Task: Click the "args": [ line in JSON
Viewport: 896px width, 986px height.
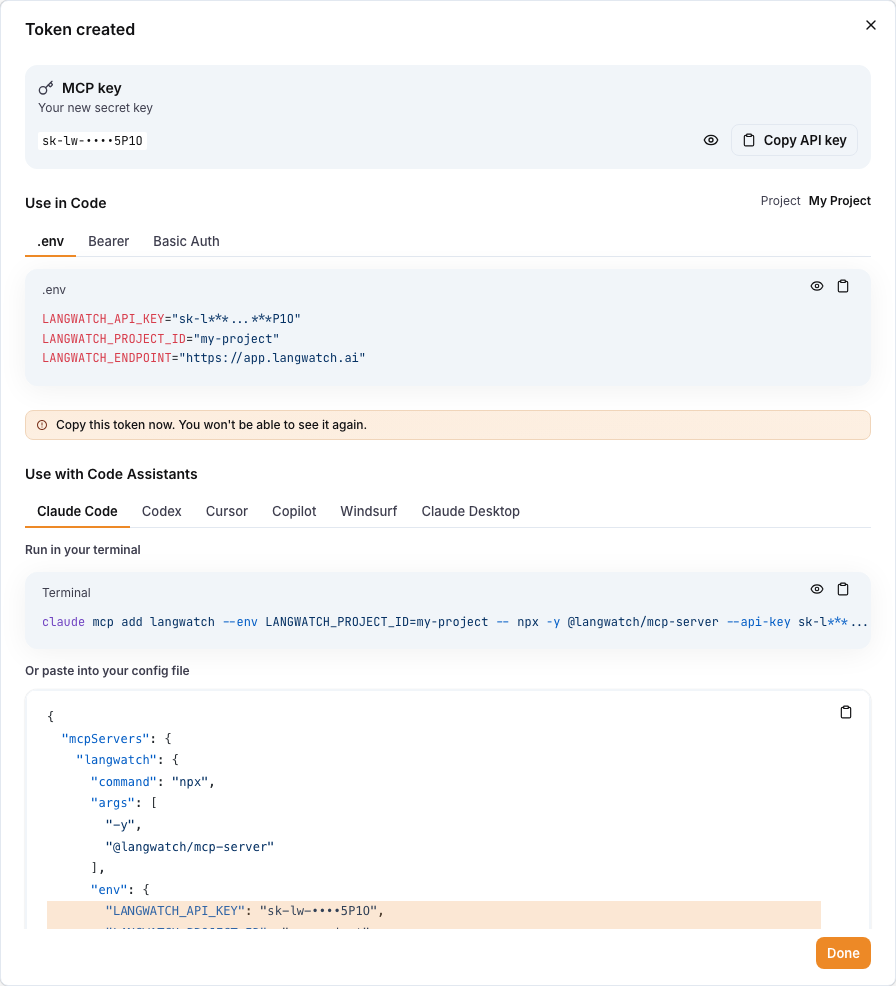Action: coord(124,803)
